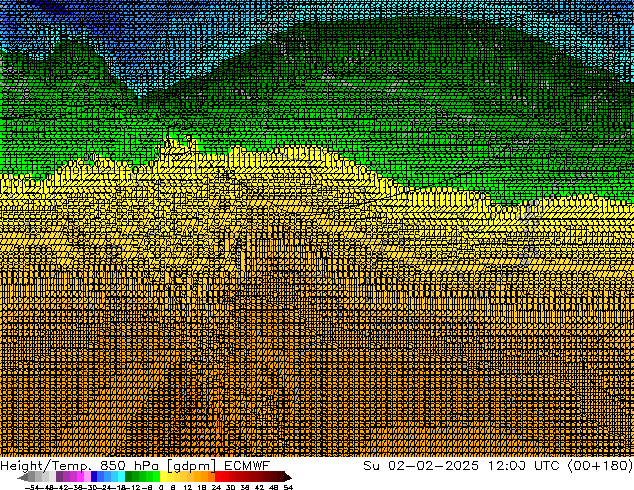Click the '12' legend value
Viewport: 634px width, 490px height.
pos(188,487)
